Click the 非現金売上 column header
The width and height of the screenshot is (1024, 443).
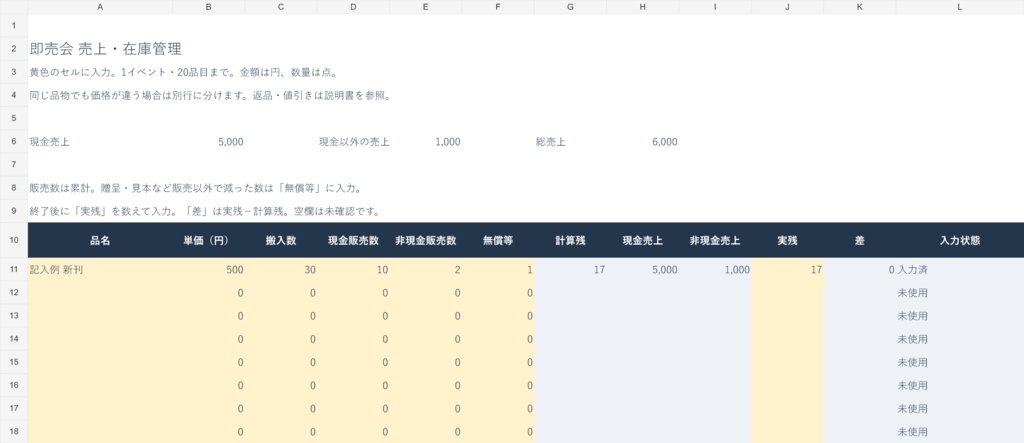pyautogui.click(x=714, y=240)
